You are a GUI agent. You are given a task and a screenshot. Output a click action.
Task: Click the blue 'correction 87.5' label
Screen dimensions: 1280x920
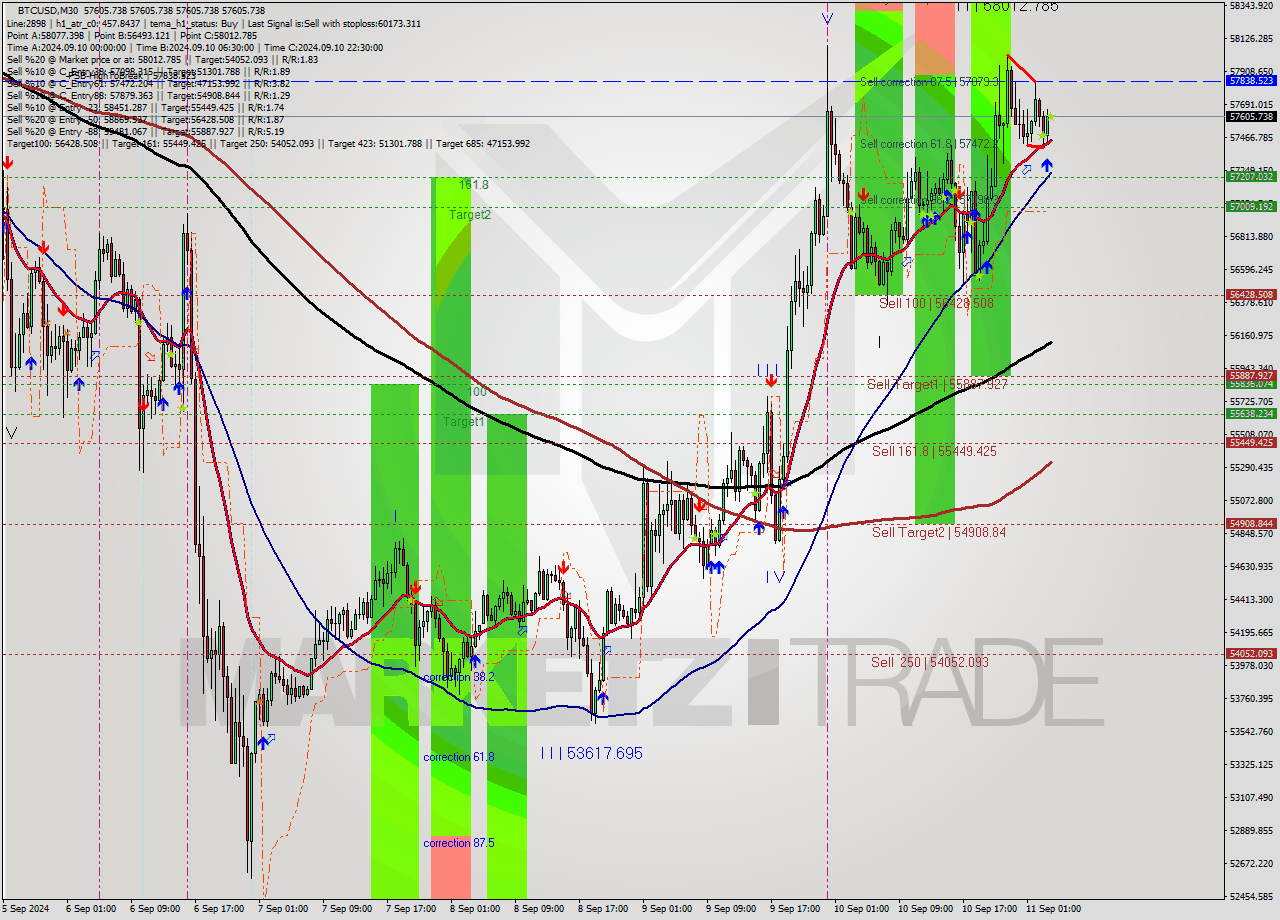459,843
